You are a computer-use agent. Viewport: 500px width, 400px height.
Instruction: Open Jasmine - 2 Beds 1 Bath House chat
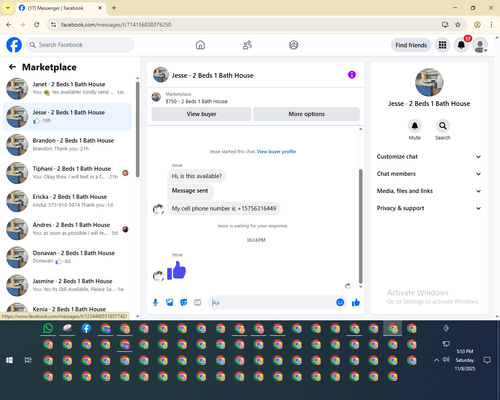point(67,285)
